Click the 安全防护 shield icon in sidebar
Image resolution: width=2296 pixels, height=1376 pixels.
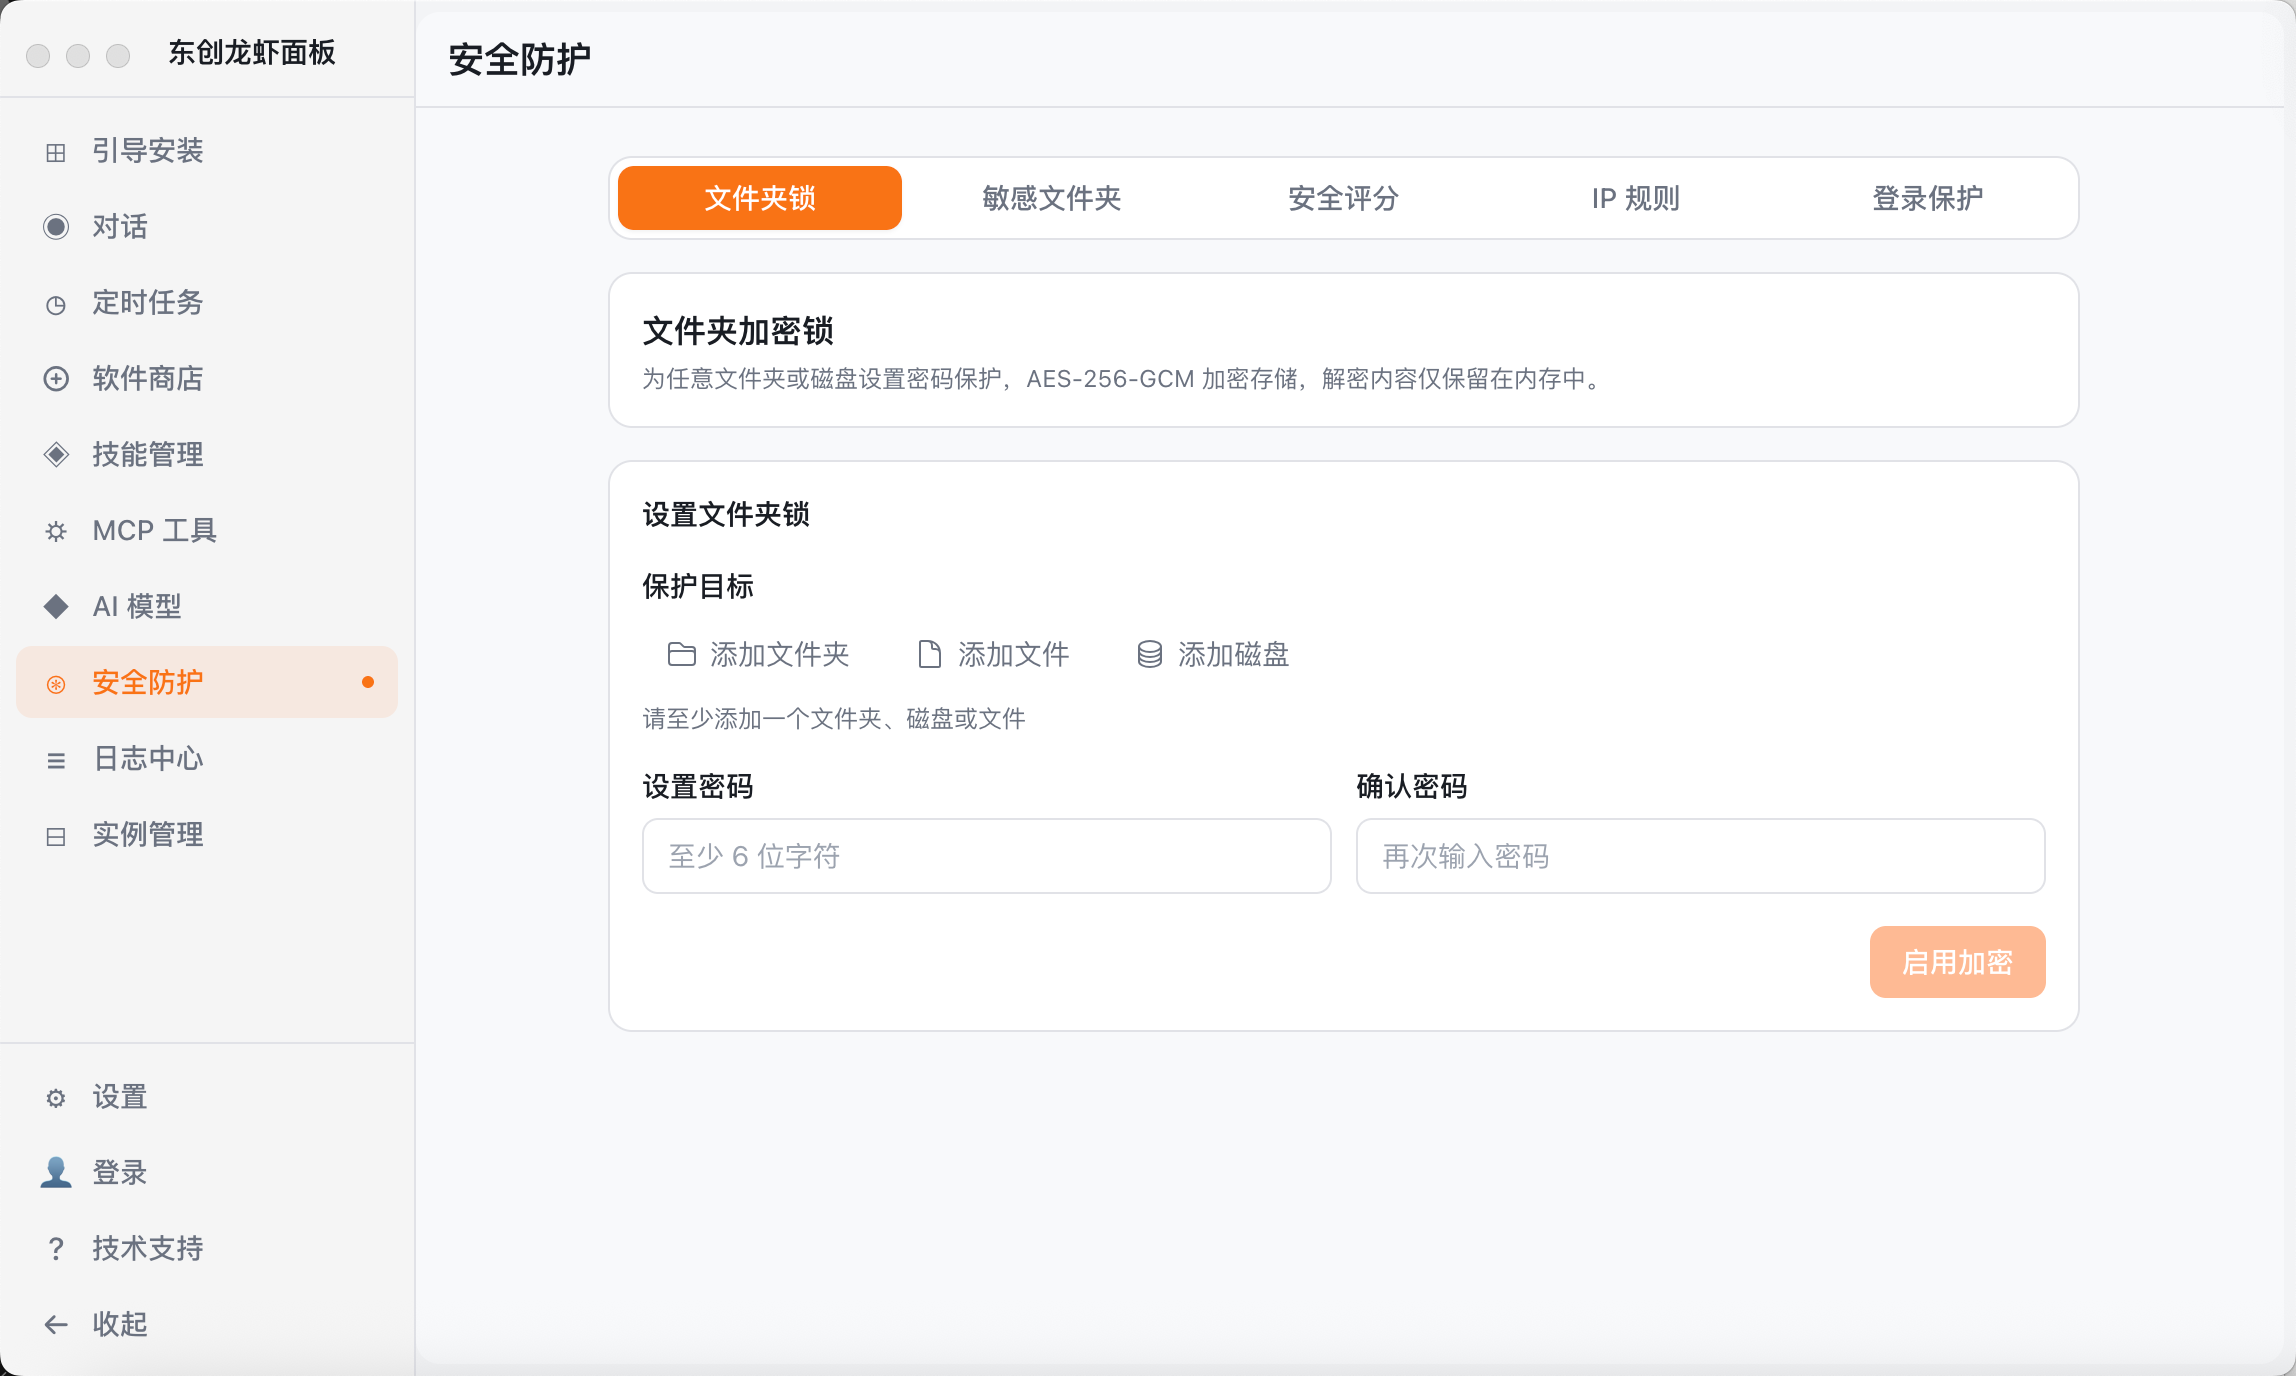(56, 684)
